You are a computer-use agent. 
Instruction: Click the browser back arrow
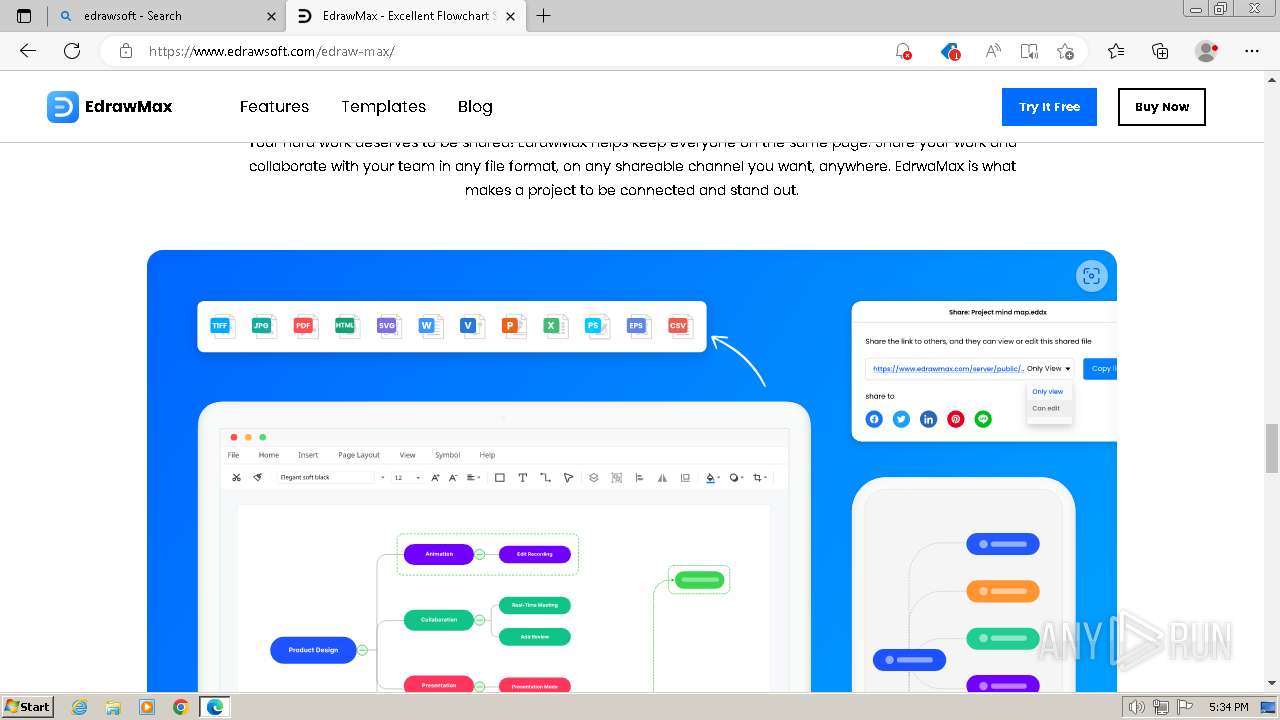point(28,51)
